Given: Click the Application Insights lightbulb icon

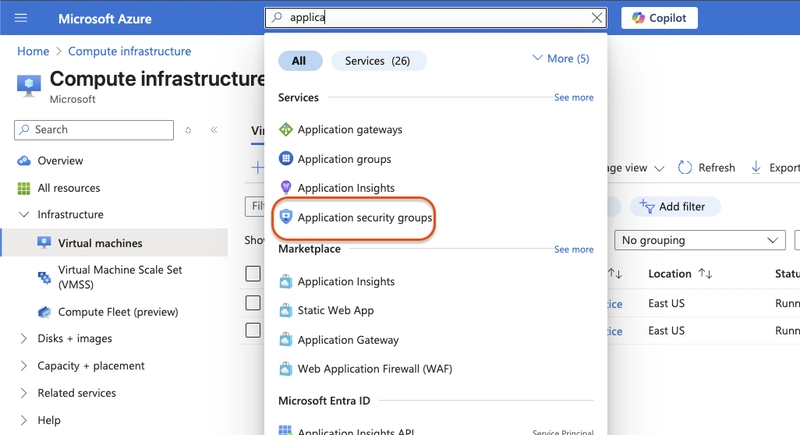Looking at the screenshot, I should (286, 188).
